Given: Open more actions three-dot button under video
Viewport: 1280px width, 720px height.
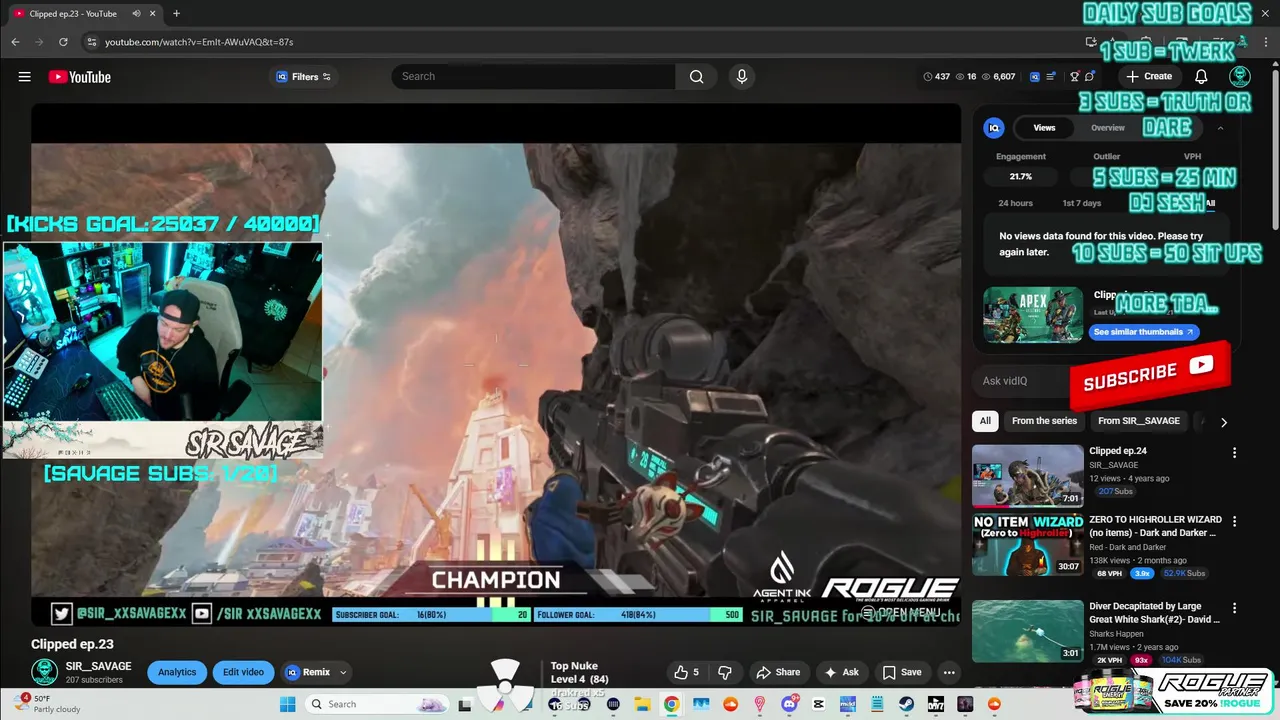Looking at the screenshot, I should 949,672.
